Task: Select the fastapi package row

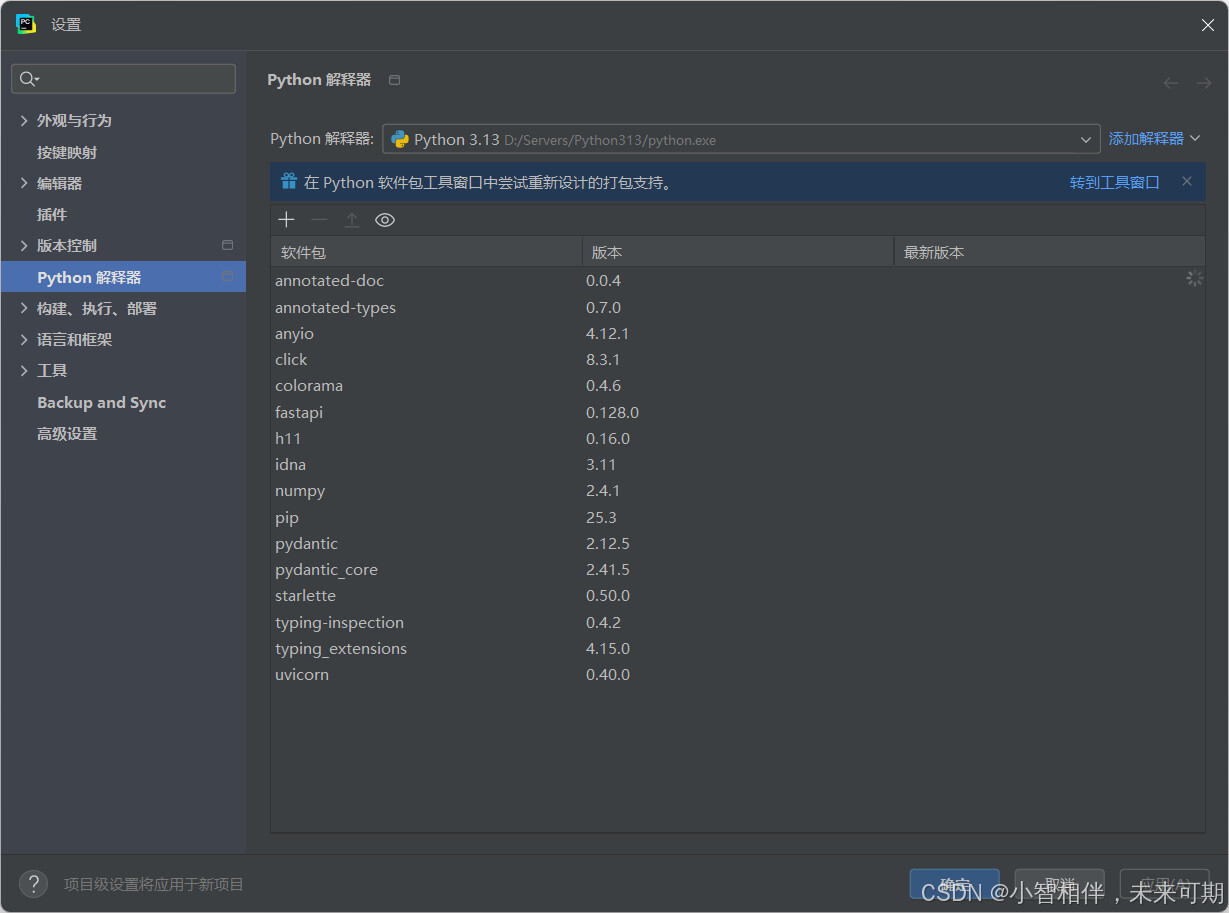Action: point(737,412)
